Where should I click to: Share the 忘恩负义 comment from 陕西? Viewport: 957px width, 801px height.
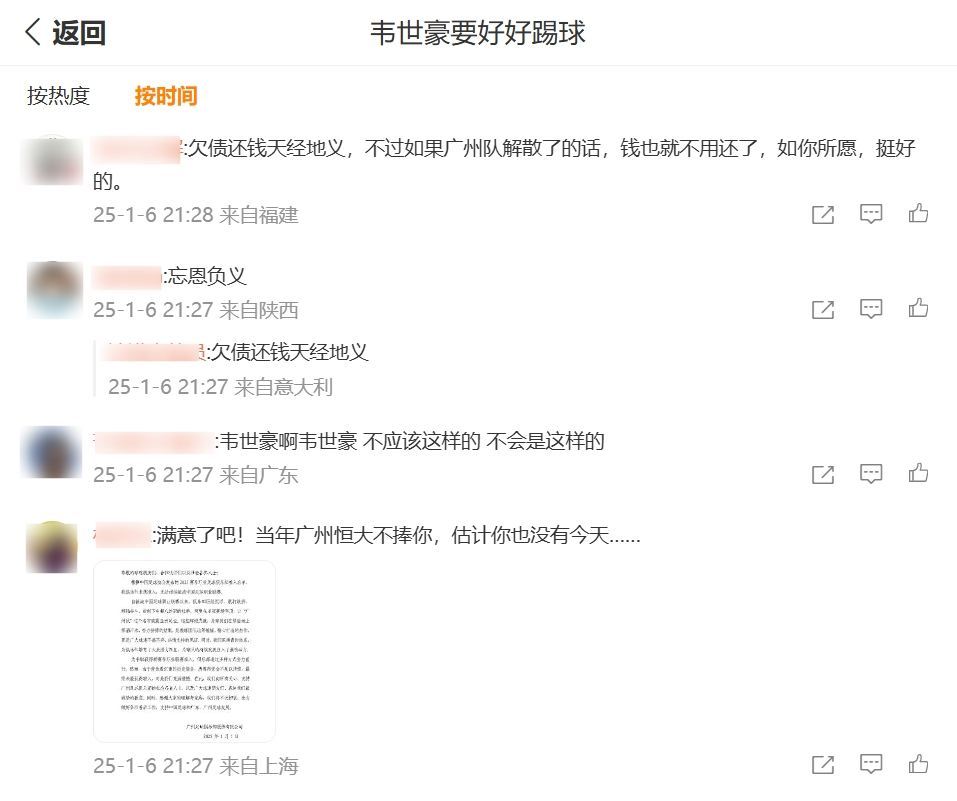coord(823,309)
